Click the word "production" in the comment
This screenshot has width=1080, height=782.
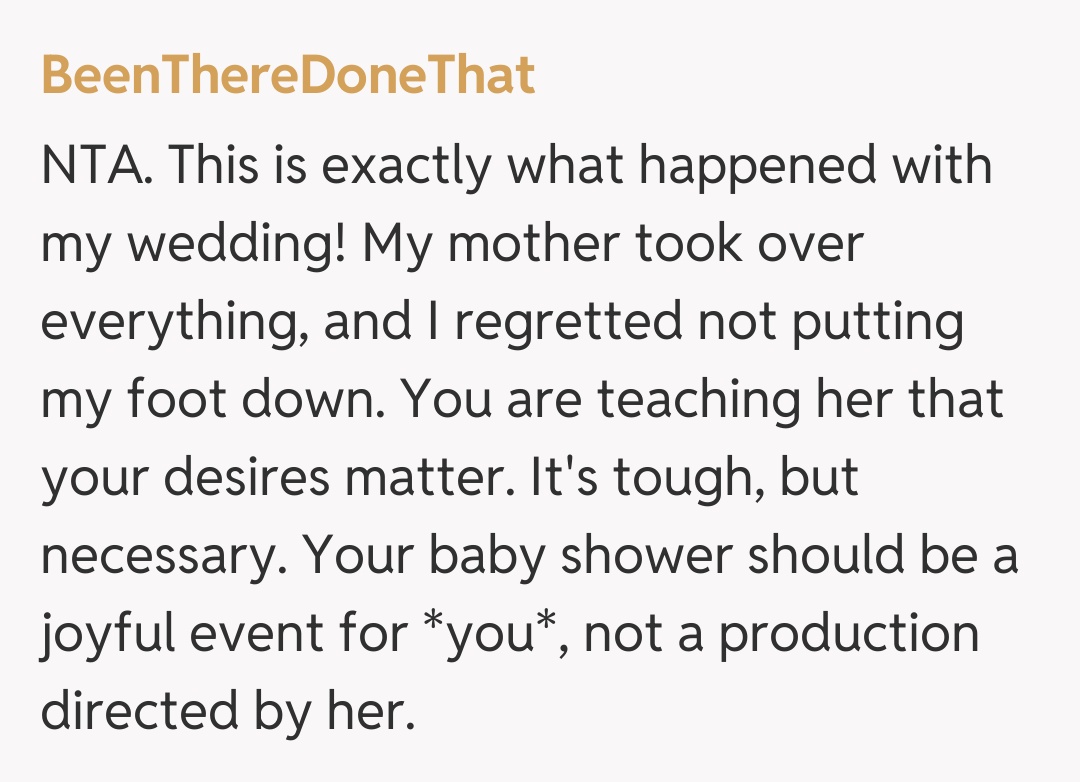pyautogui.click(x=849, y=636)
